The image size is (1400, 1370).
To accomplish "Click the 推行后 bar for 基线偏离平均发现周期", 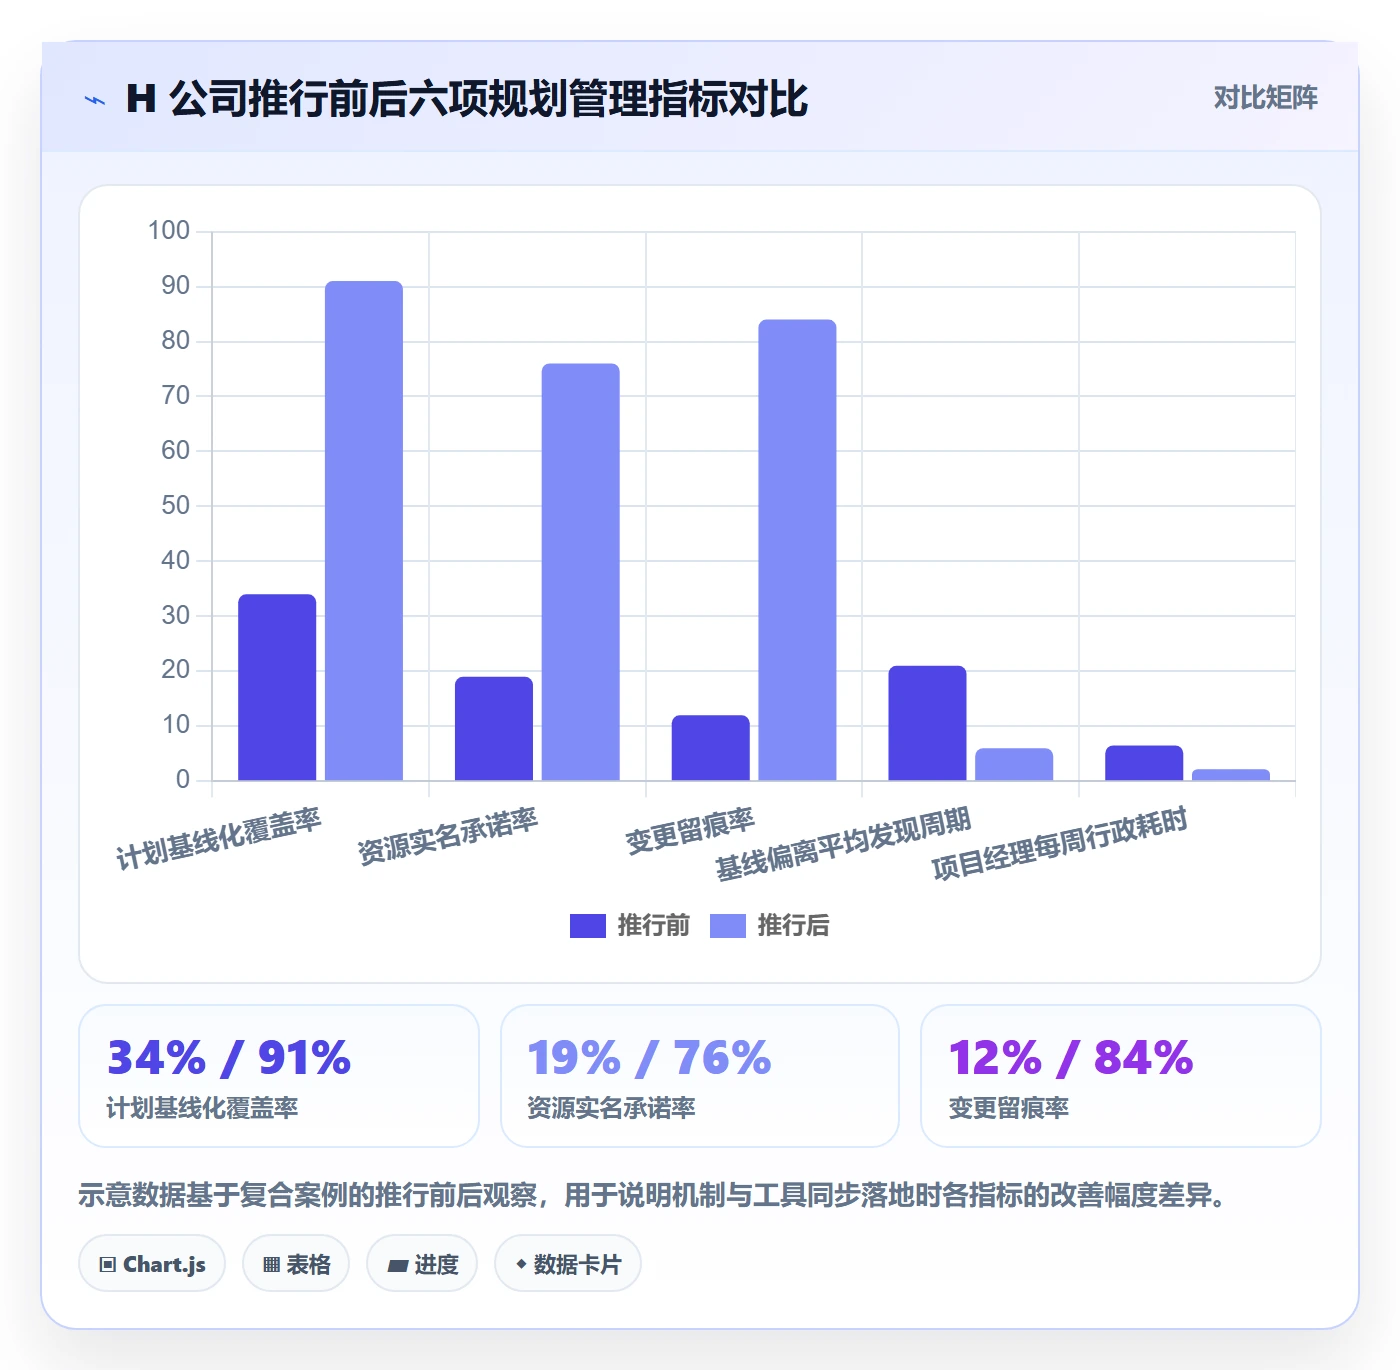I will click(x=1014, y=764).
